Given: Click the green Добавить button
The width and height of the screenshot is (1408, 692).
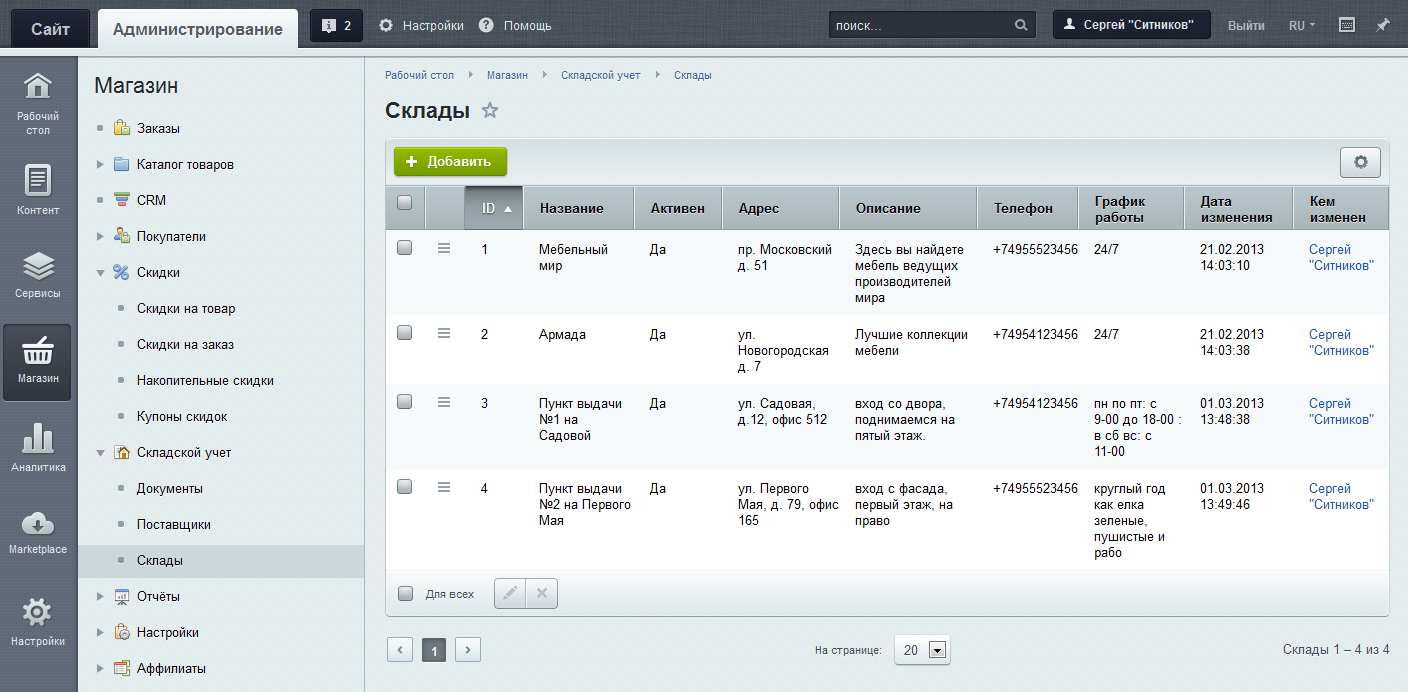Looking at the screenshot, I should click(x=450, y=162).
